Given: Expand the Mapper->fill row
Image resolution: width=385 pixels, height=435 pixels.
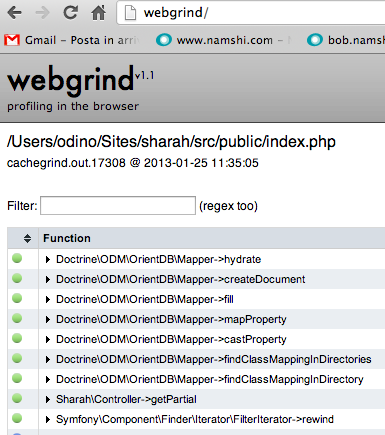Looking at the screenshot, I should click(47, 299).
